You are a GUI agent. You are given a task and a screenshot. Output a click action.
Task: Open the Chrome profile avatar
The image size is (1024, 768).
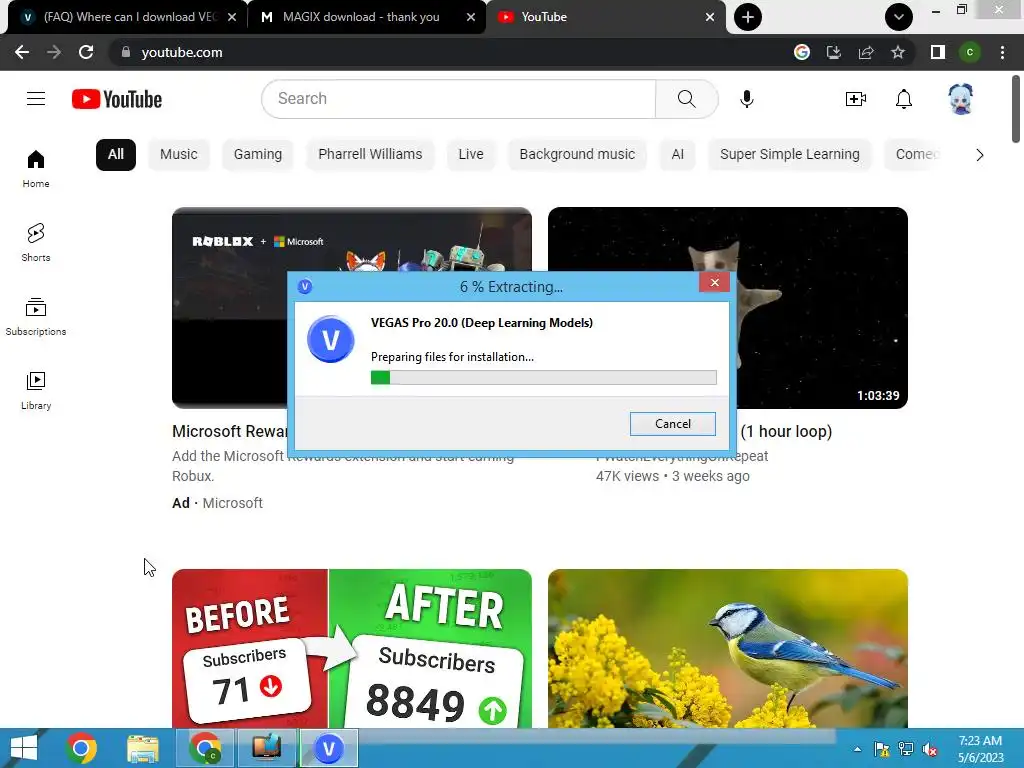pyautogui.click(x=970, y=52)
